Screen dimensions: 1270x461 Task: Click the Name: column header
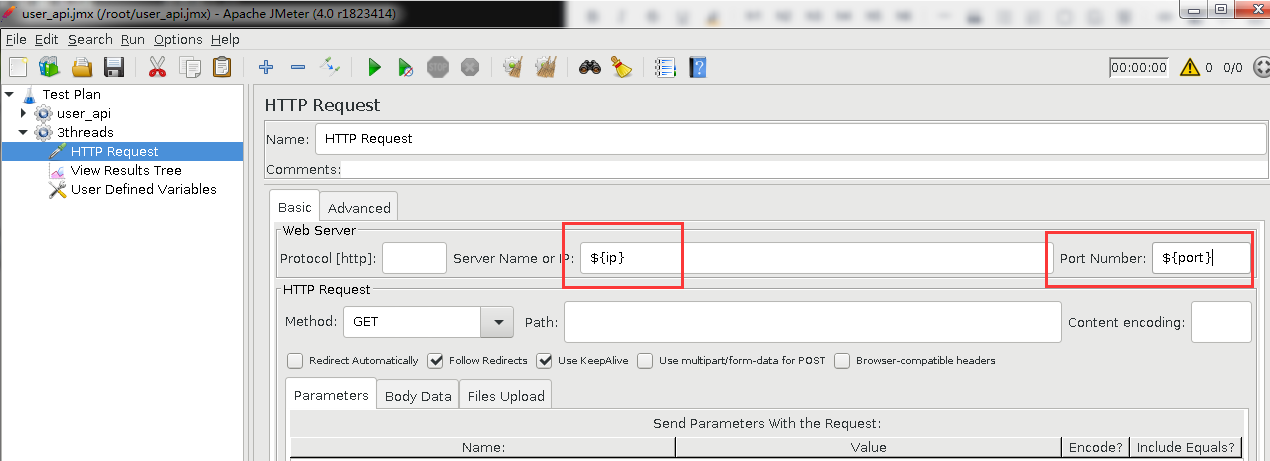(x=483, y=447)
